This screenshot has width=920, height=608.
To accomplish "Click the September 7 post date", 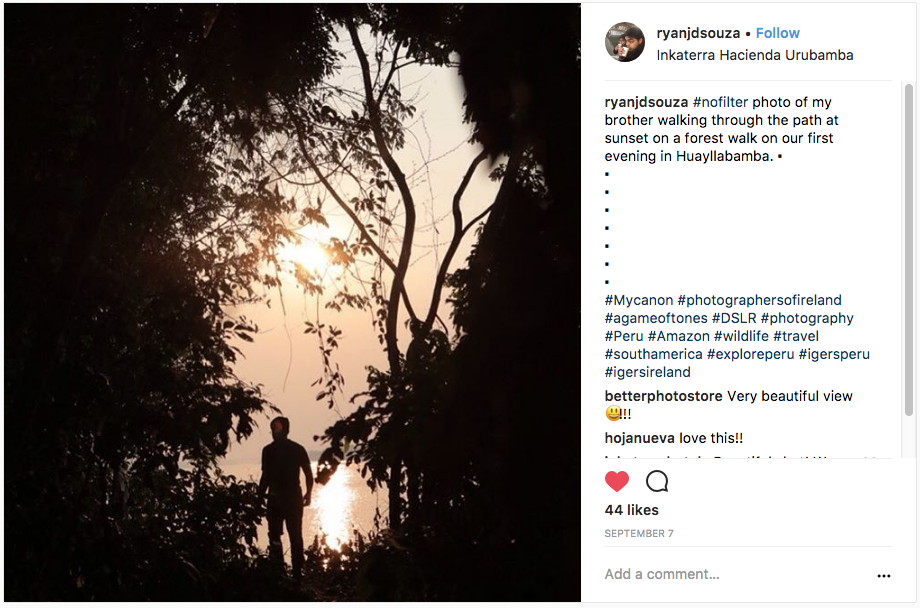I will tap(638, 534).
